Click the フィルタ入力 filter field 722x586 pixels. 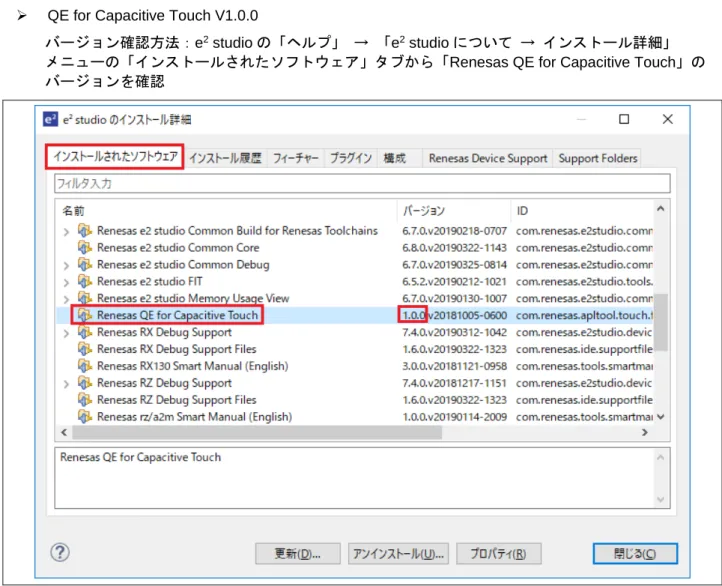click(362, 183)
